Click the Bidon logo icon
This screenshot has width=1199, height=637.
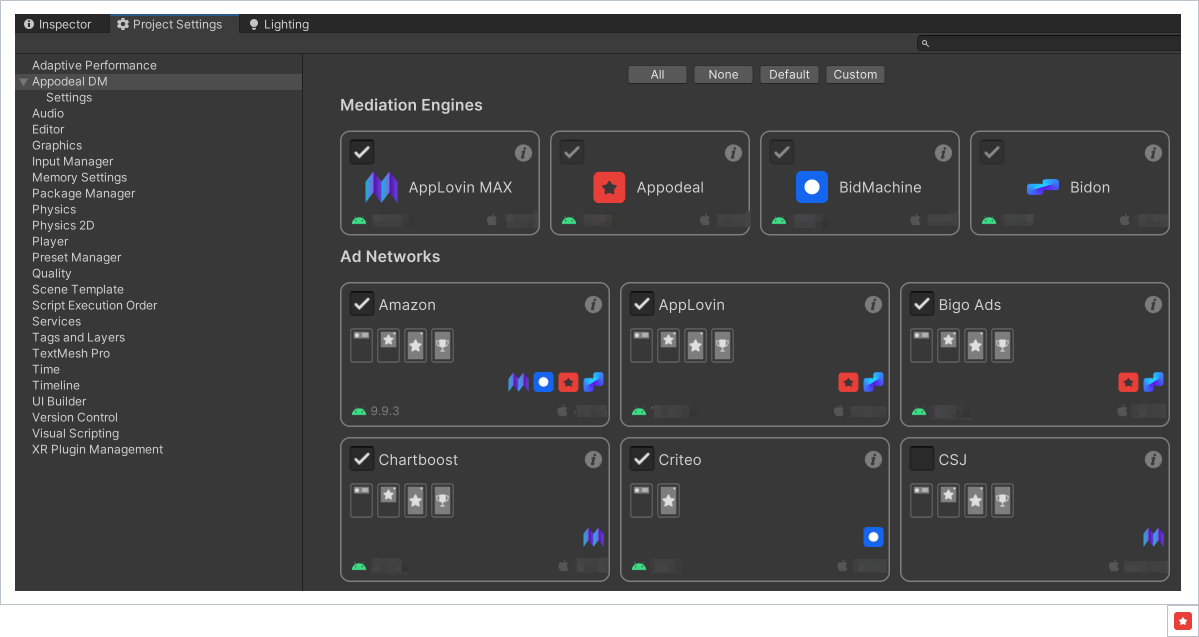(1042, 187)
